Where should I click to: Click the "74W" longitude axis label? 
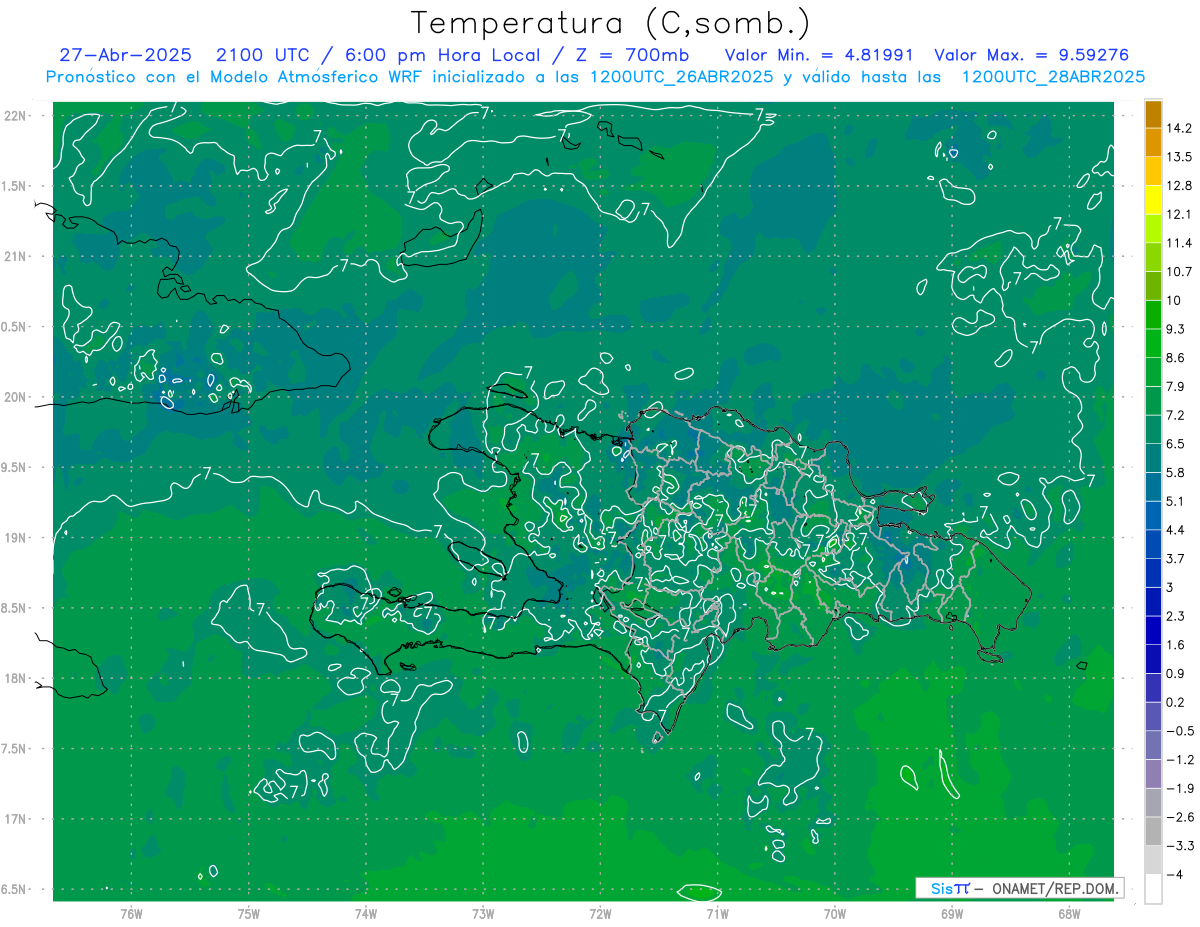tap(366, 913)
